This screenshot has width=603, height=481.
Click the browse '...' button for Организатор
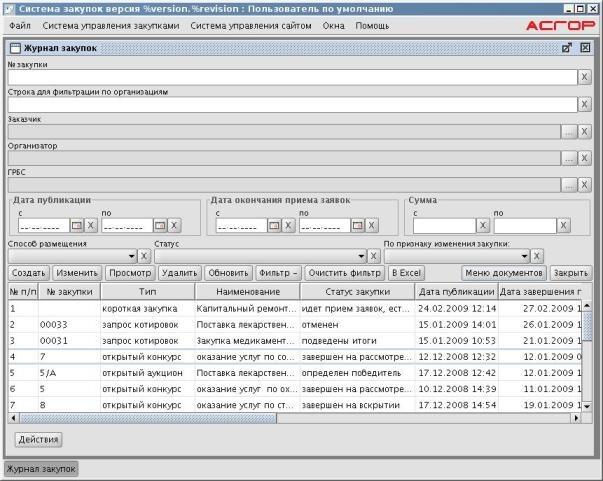569,158
